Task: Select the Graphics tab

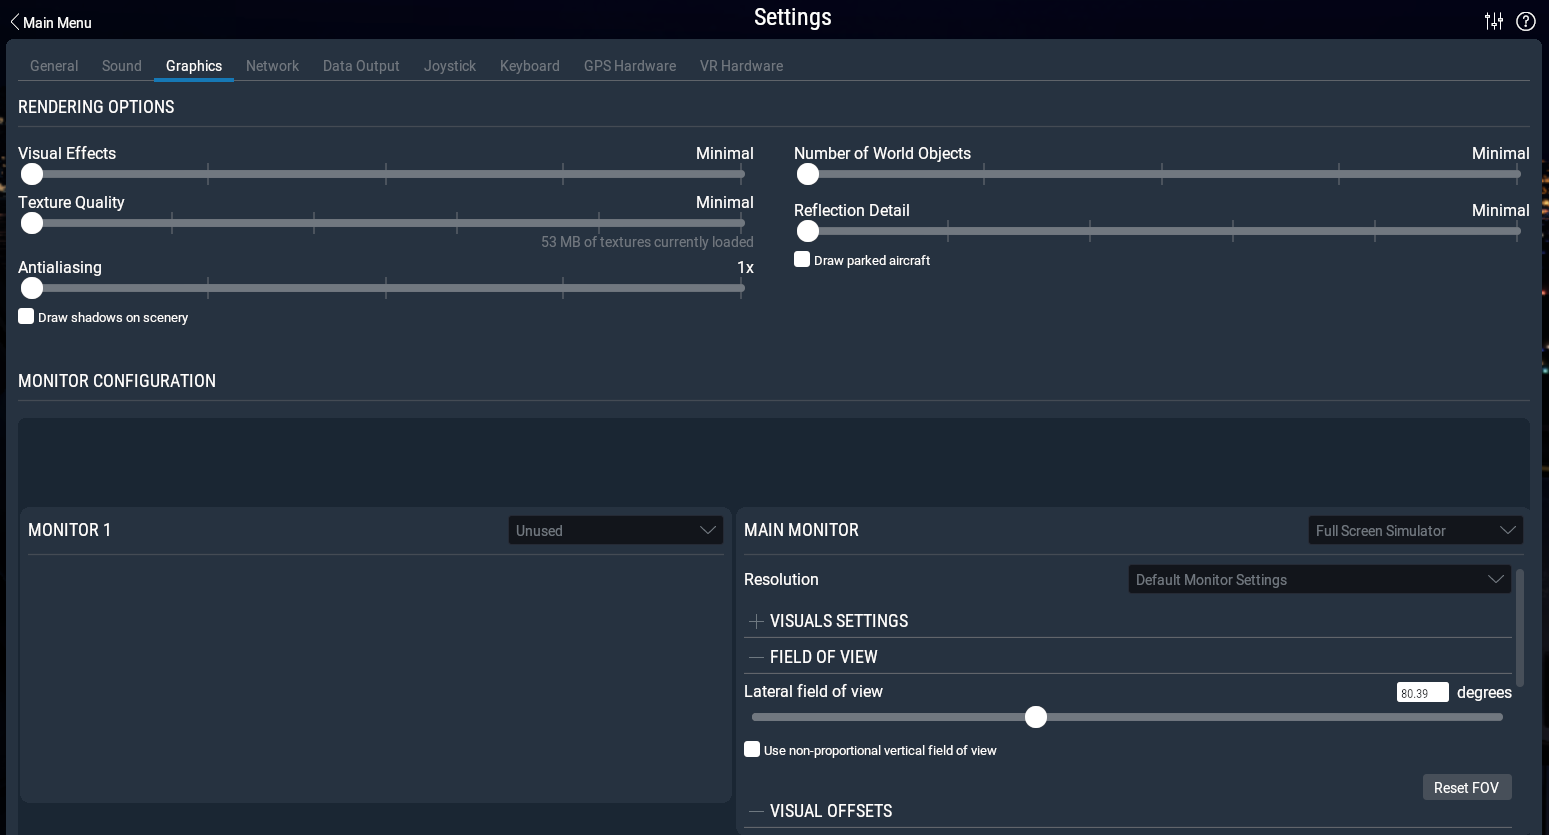Action: pos(194,66)
